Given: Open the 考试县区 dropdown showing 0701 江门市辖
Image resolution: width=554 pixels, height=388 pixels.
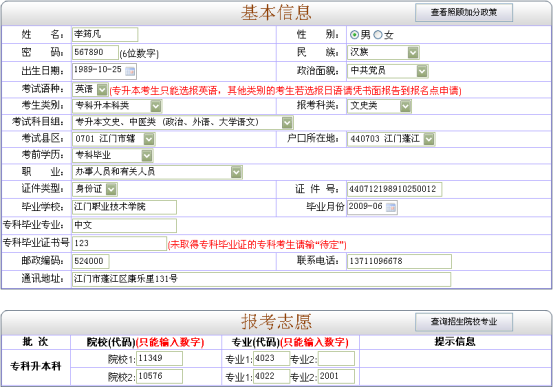Looking at the screenshot, I should 114,139.
